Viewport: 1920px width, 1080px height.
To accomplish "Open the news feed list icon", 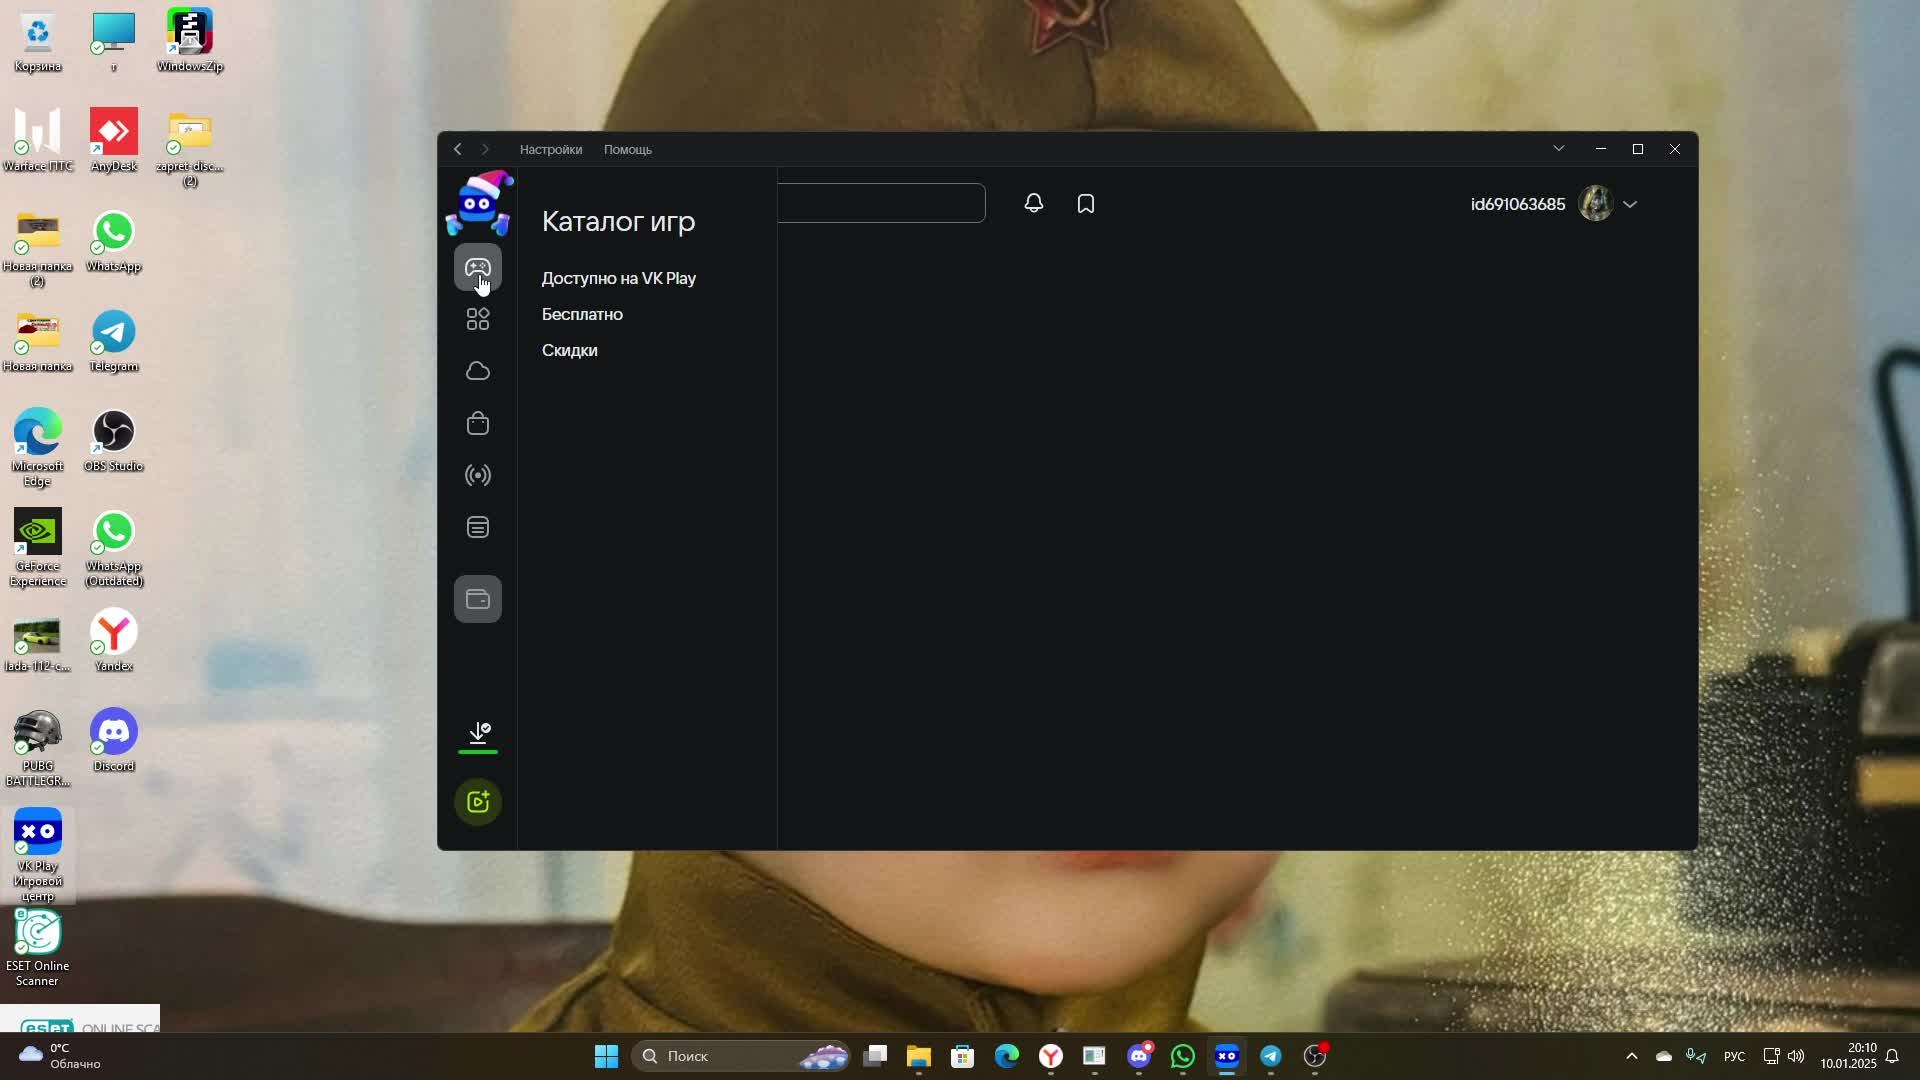I will click(x=477, y=527).
